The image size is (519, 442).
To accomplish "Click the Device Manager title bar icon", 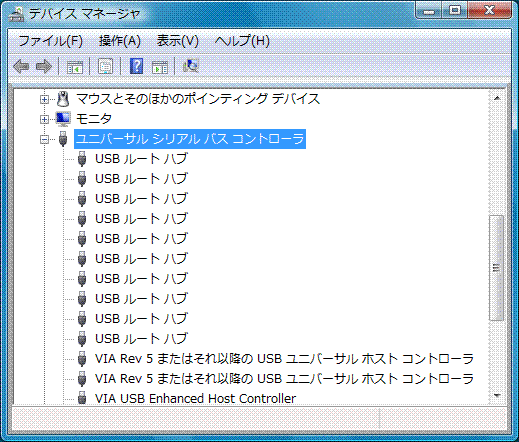I will [x=16, y=14].
